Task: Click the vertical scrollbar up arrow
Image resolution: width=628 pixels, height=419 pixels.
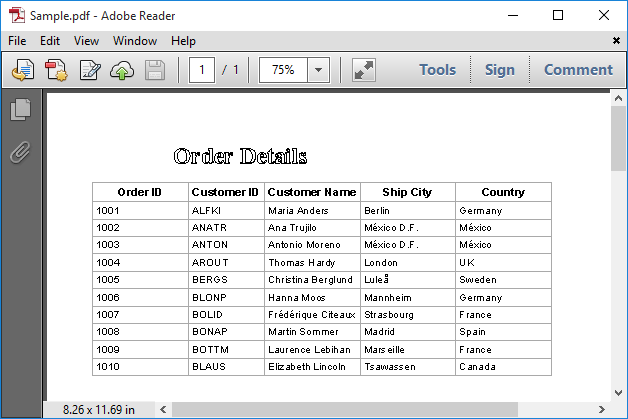Action: pos(618,98)
